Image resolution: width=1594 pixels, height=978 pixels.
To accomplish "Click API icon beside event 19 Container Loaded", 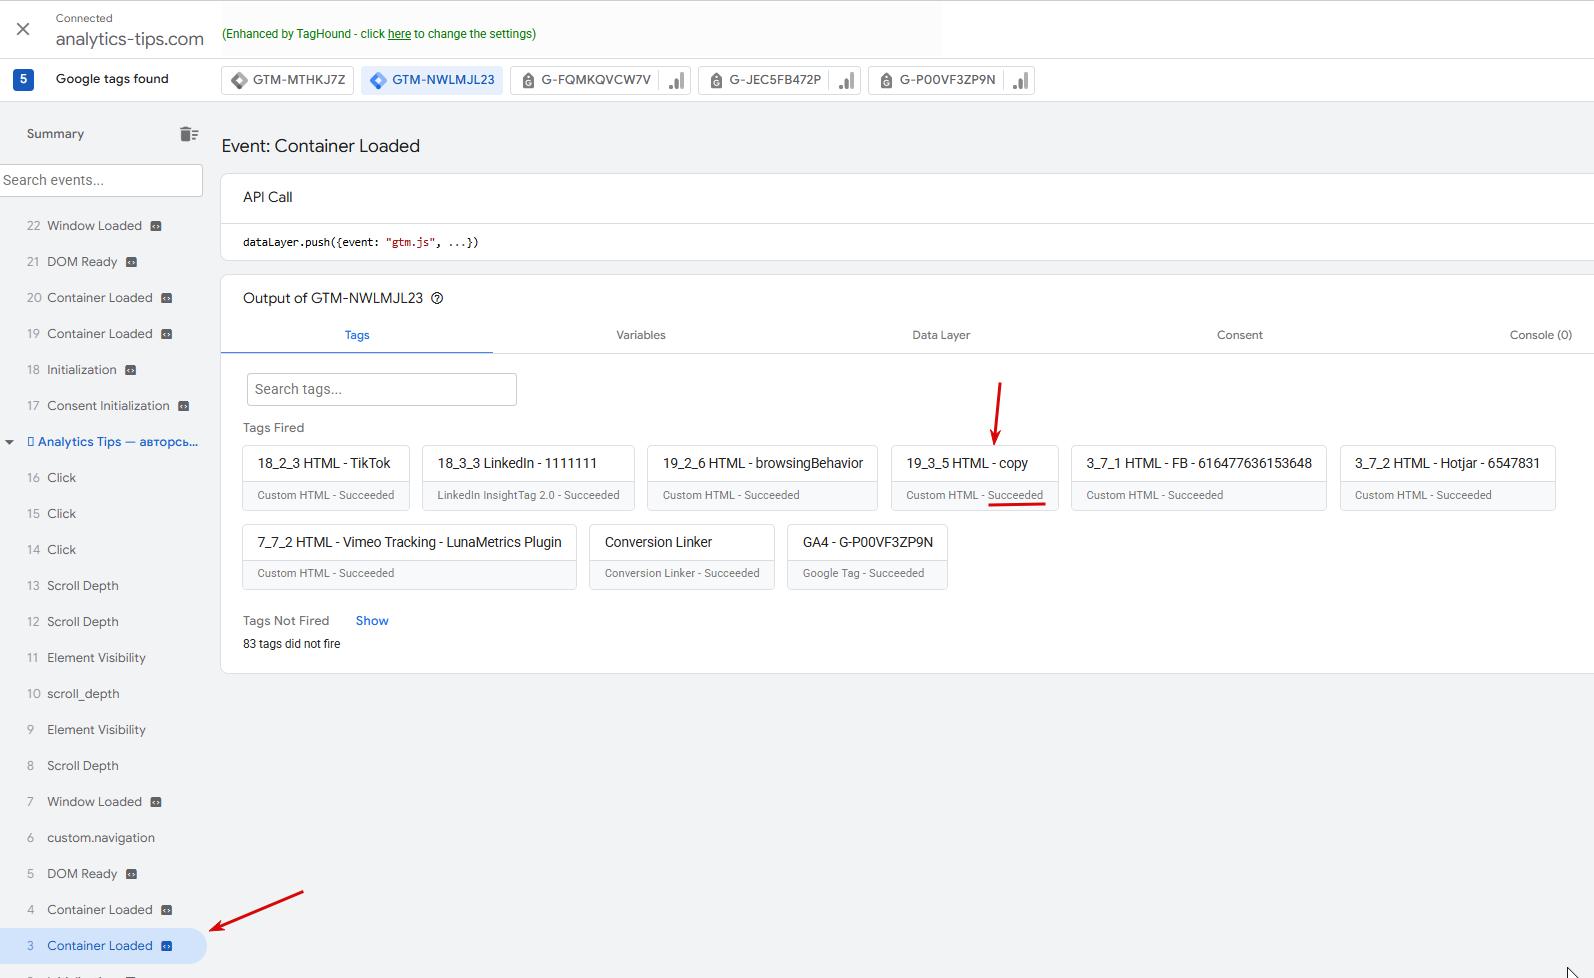I will pyautogui.click(x=167, y=334).
